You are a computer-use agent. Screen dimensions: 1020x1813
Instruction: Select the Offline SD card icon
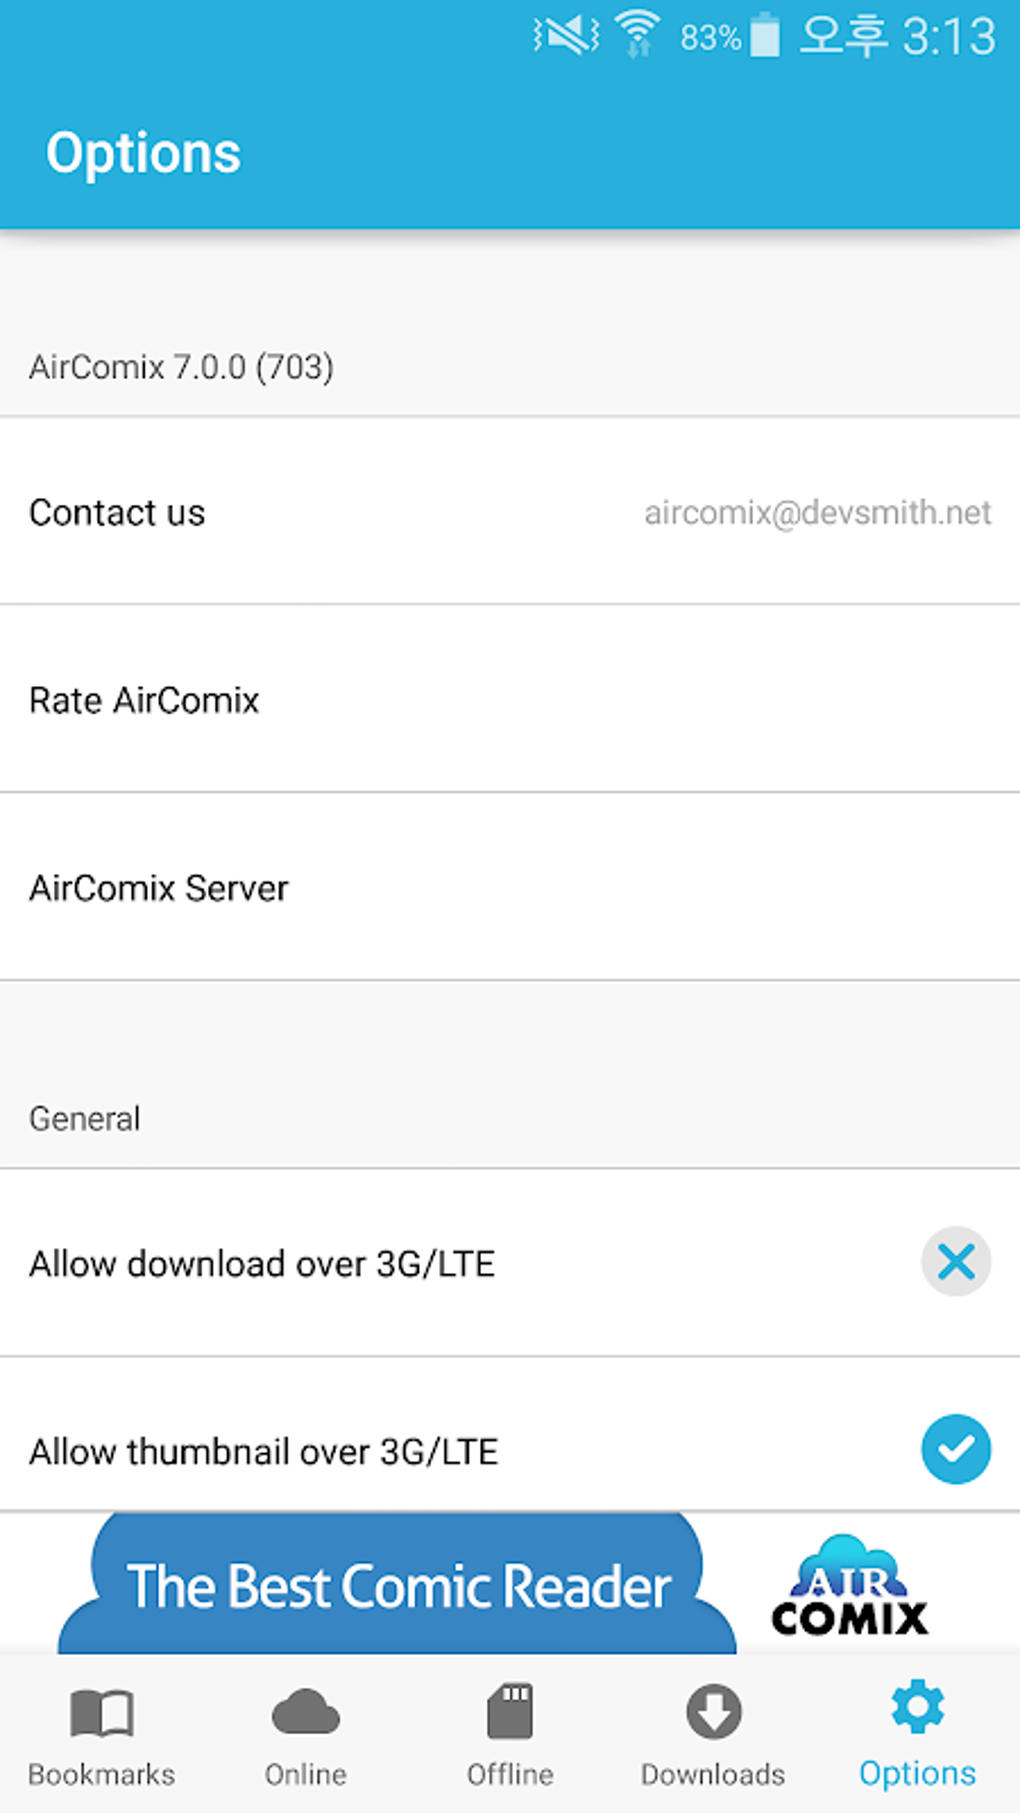510,1712
